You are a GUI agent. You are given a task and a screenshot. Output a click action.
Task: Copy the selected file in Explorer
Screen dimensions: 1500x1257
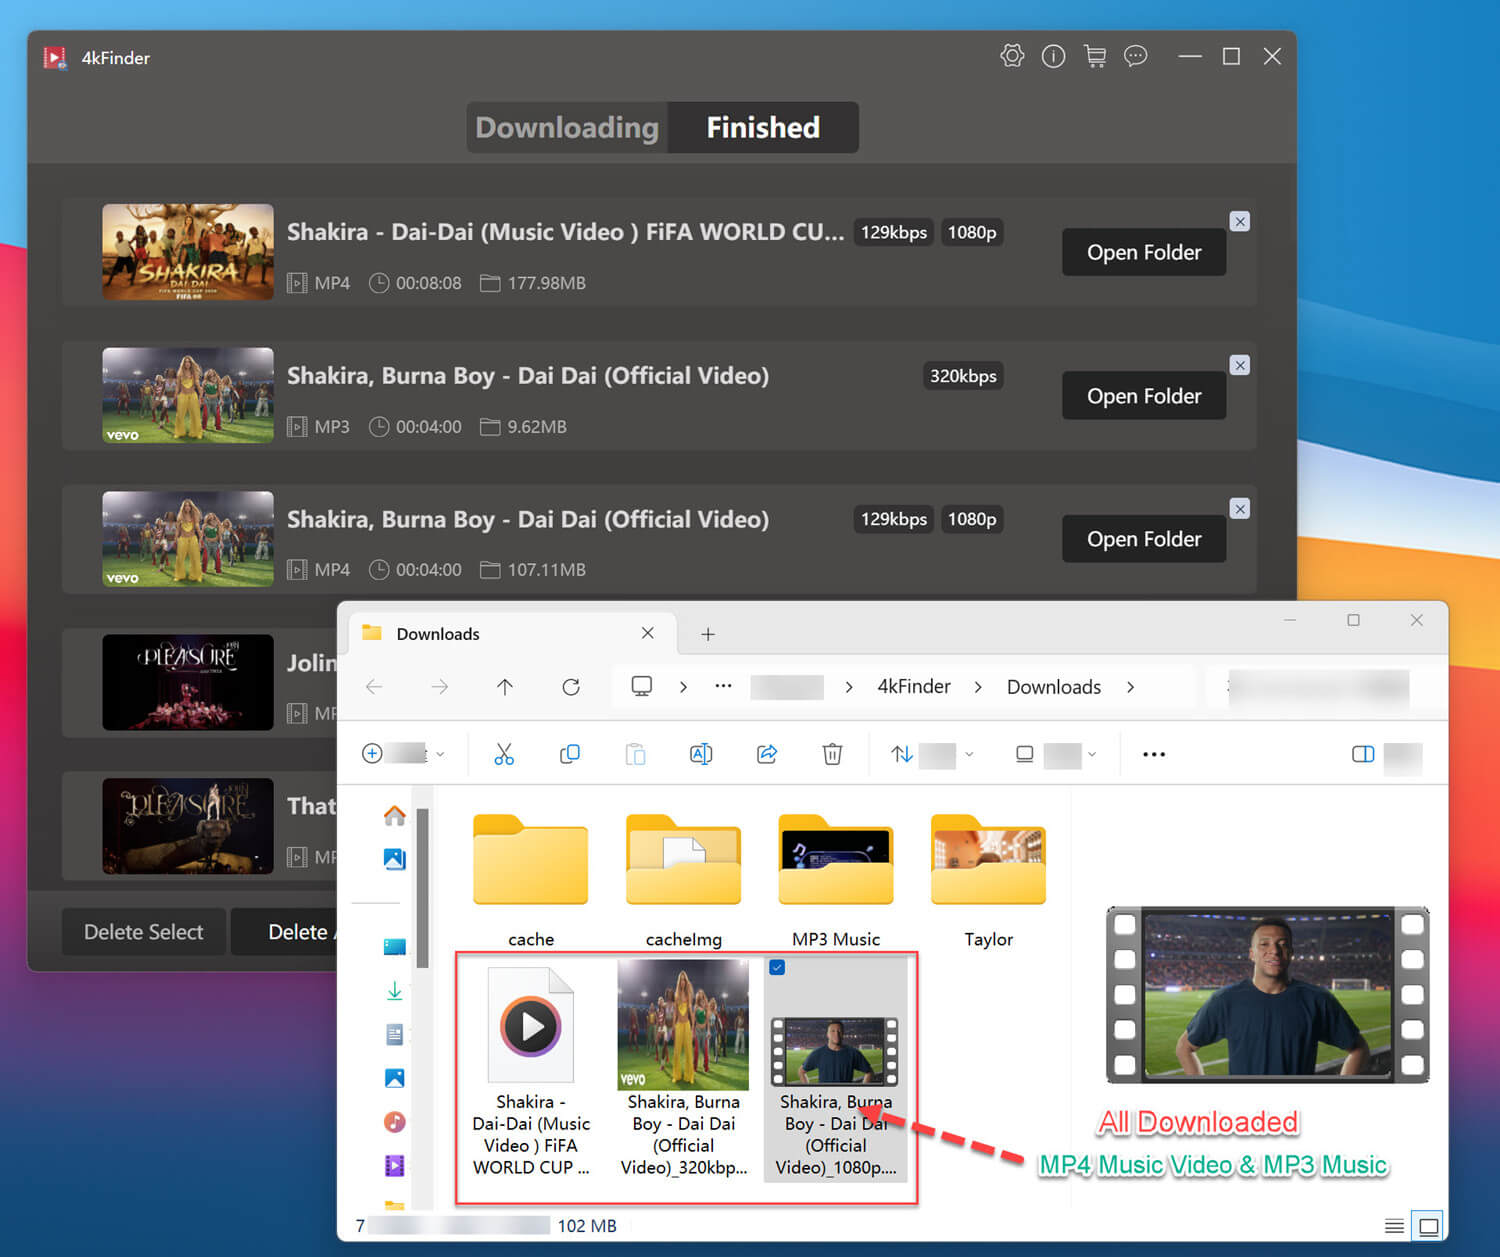(570, 754)
